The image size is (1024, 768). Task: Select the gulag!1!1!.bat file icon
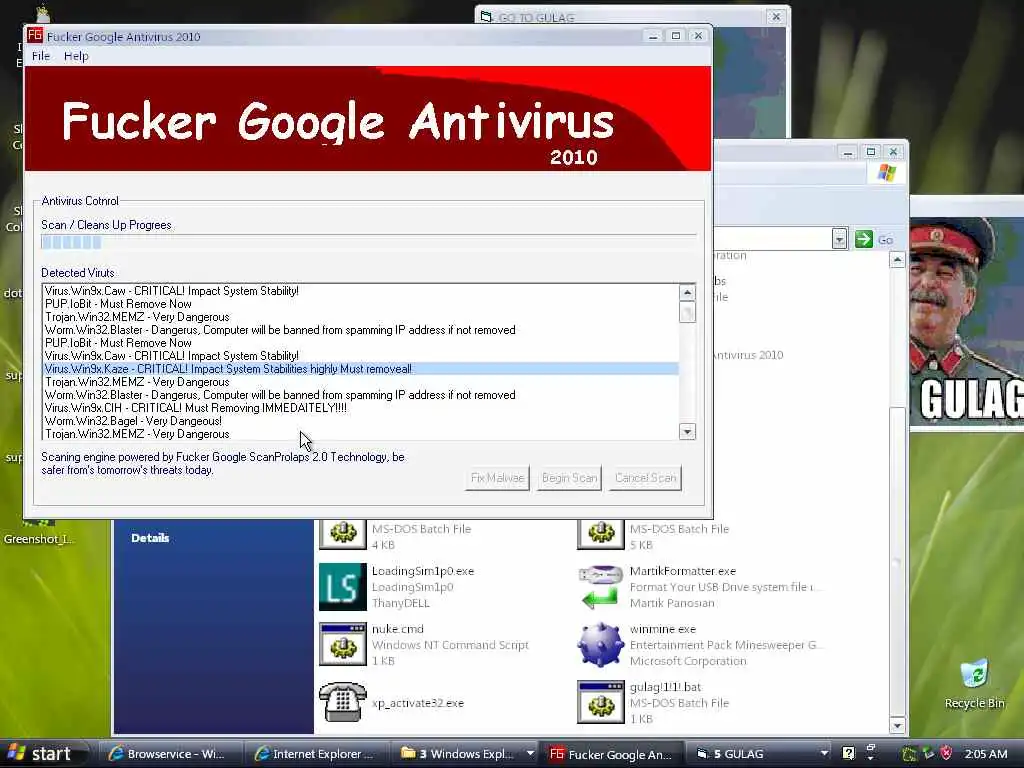tap(600, 702)
